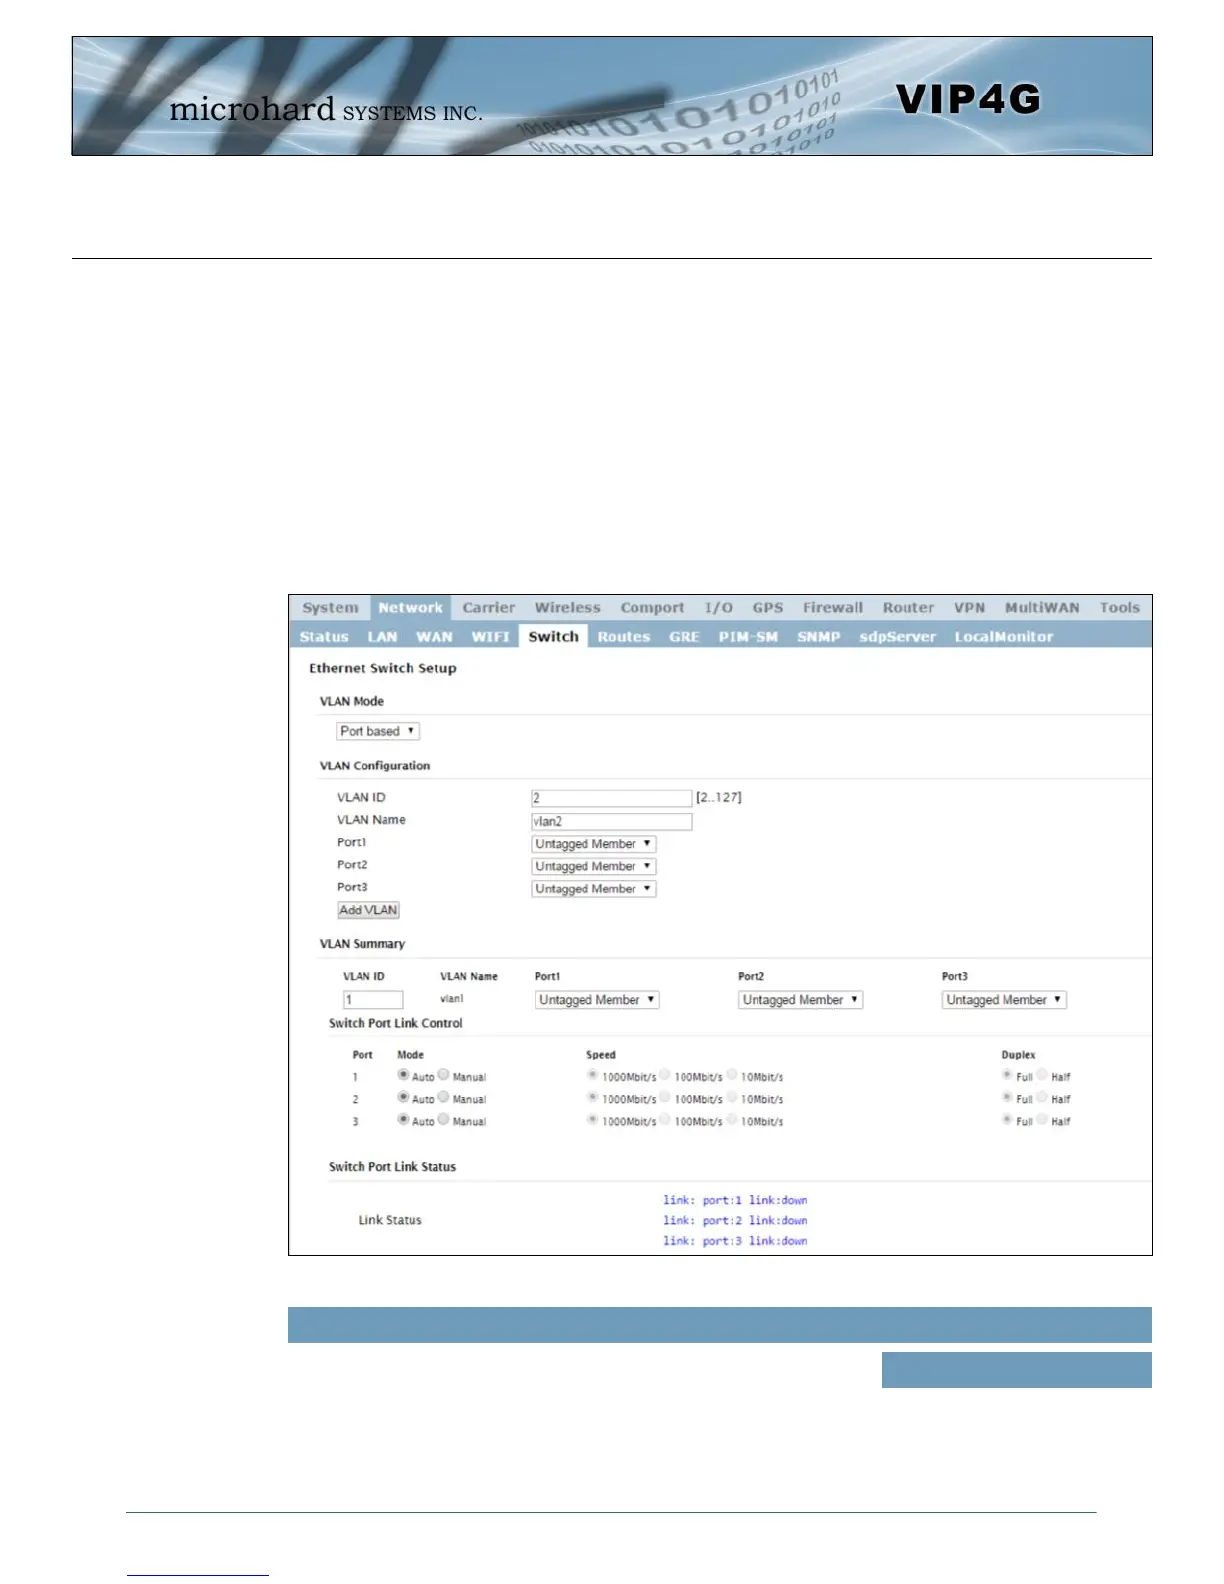Open the GRE submenu
Viewport: 1224px width, 1584px height.
click(684, 637)
